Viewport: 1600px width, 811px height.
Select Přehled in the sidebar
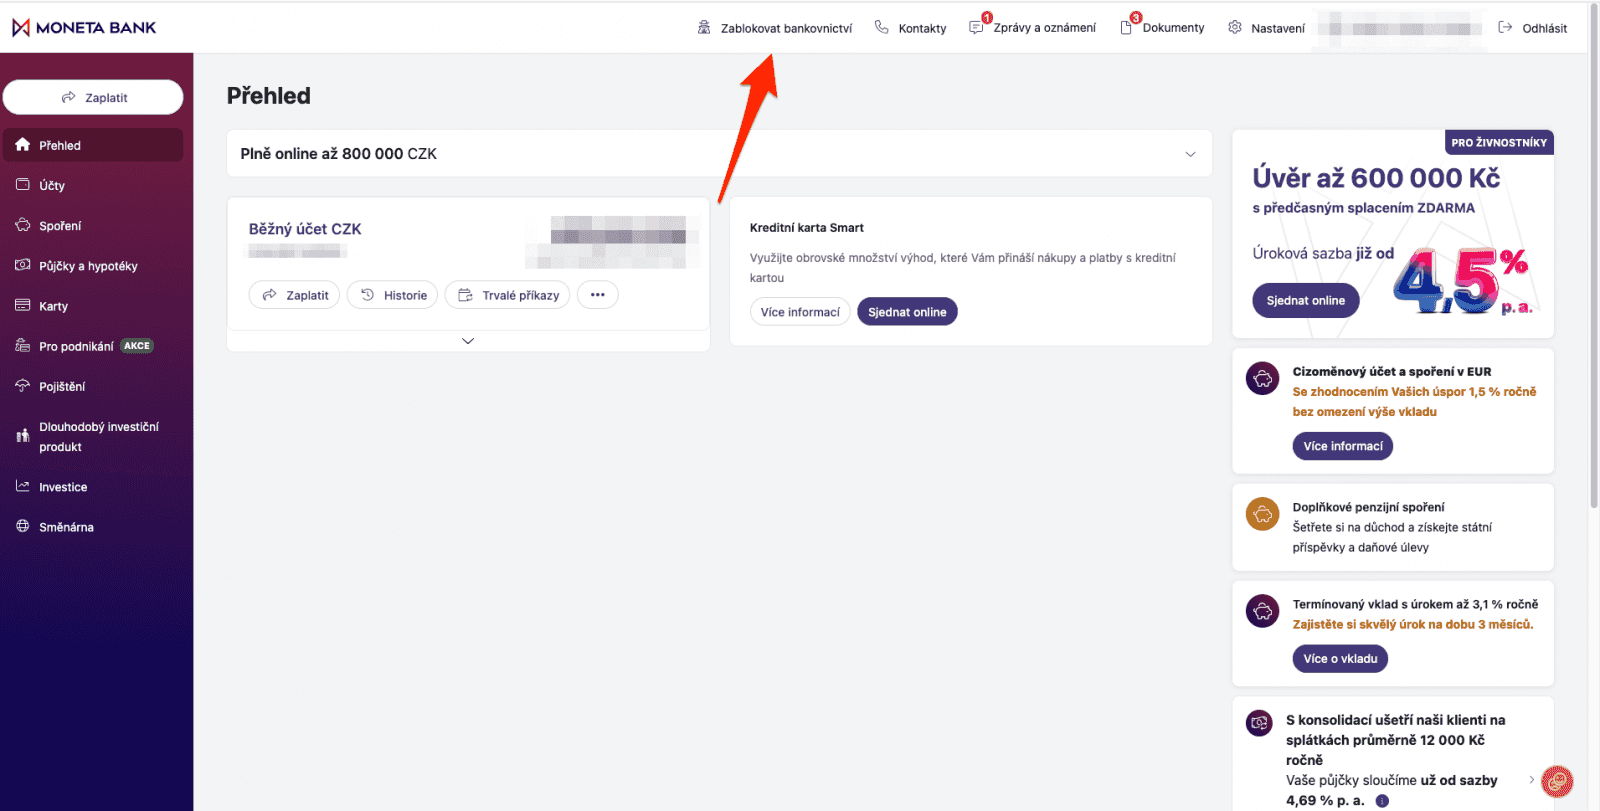(93, 145)
